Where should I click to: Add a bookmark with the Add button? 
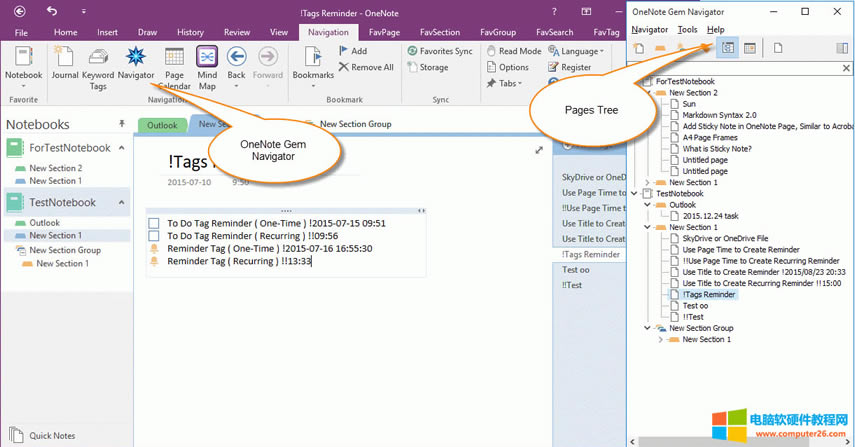coord(351,51)
